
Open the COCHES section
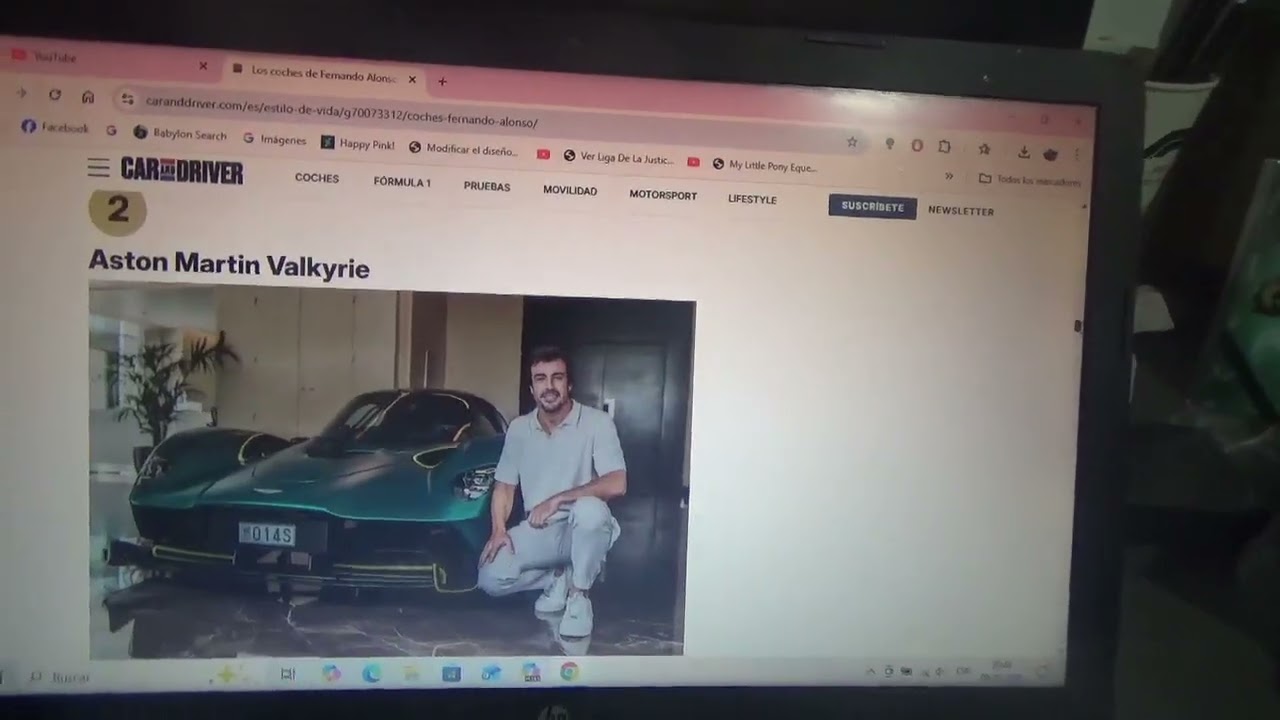(317, 178)
